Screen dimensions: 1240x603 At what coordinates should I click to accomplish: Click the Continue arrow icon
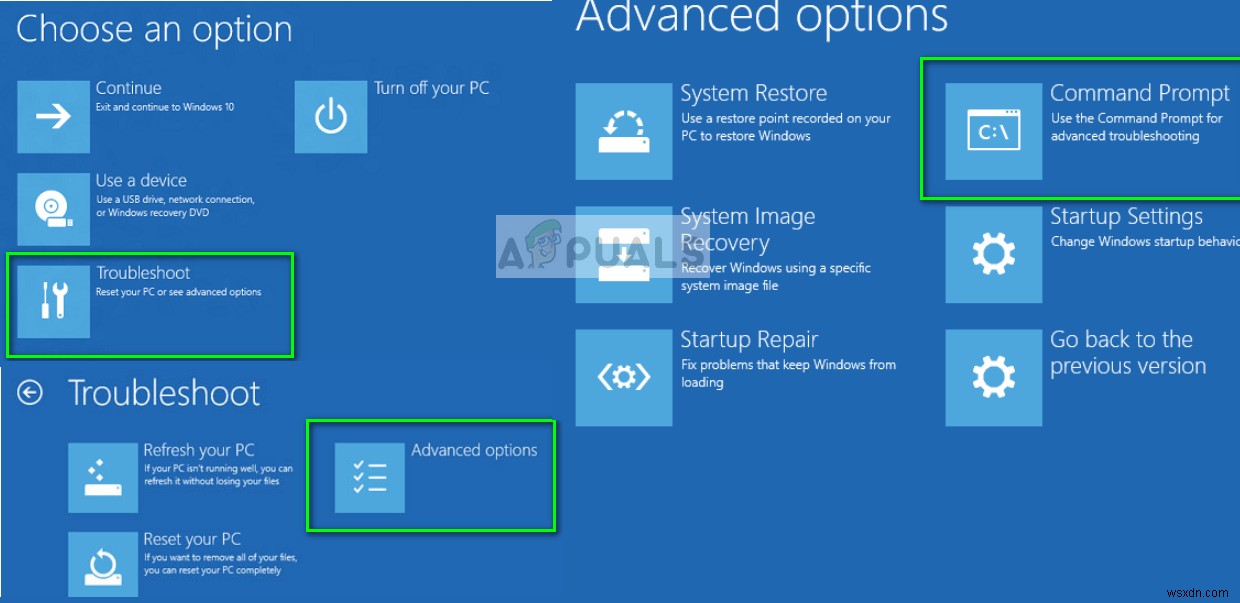[x=52, y=116]
